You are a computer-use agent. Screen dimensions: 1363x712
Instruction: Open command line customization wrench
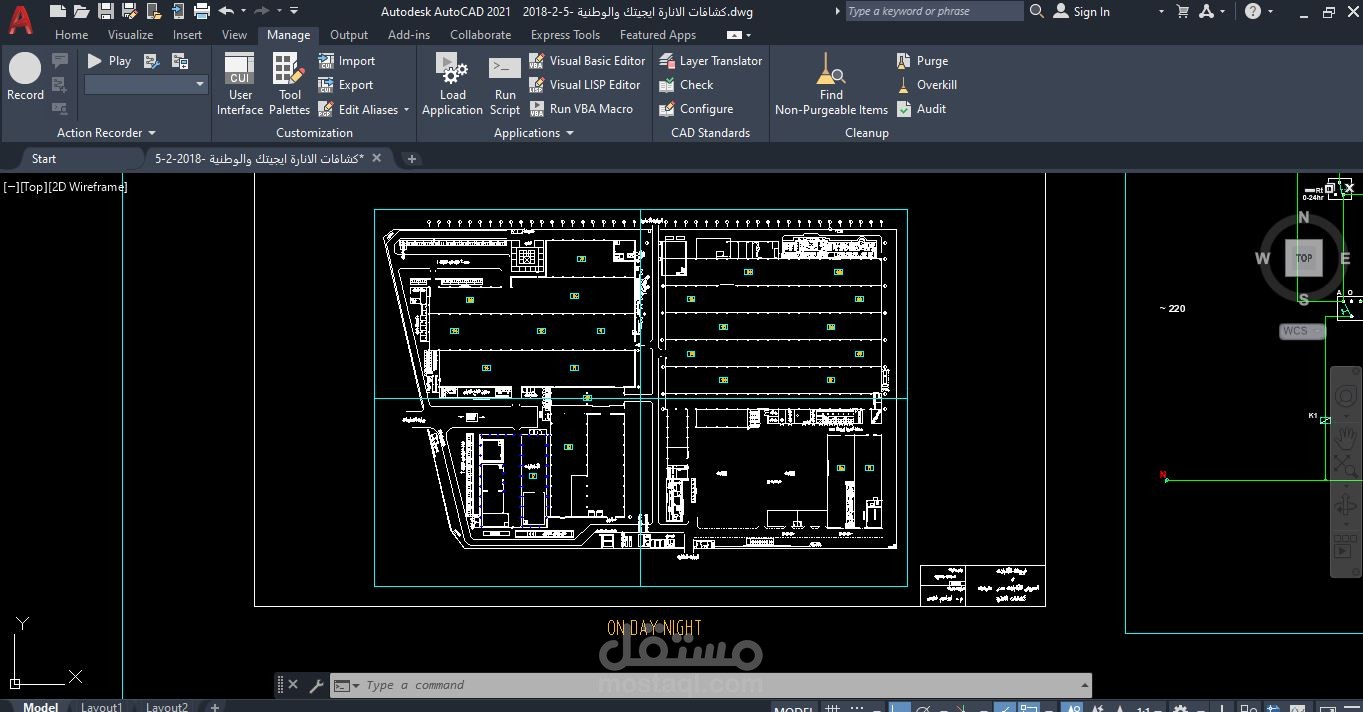(316, 685)
